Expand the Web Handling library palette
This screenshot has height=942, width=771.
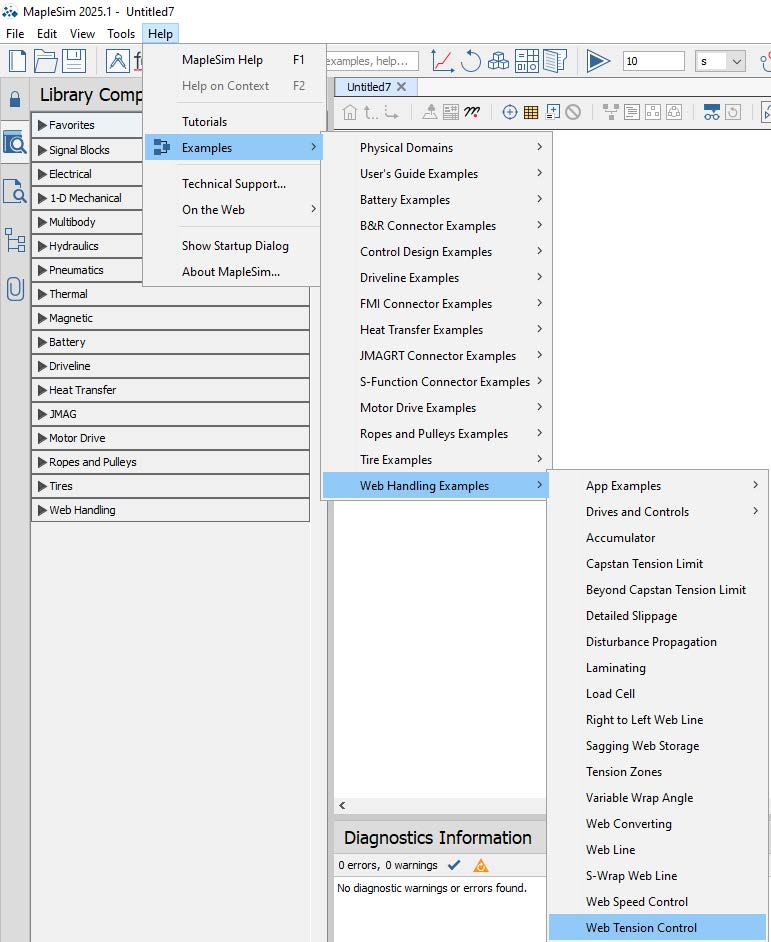click(170, 510)
